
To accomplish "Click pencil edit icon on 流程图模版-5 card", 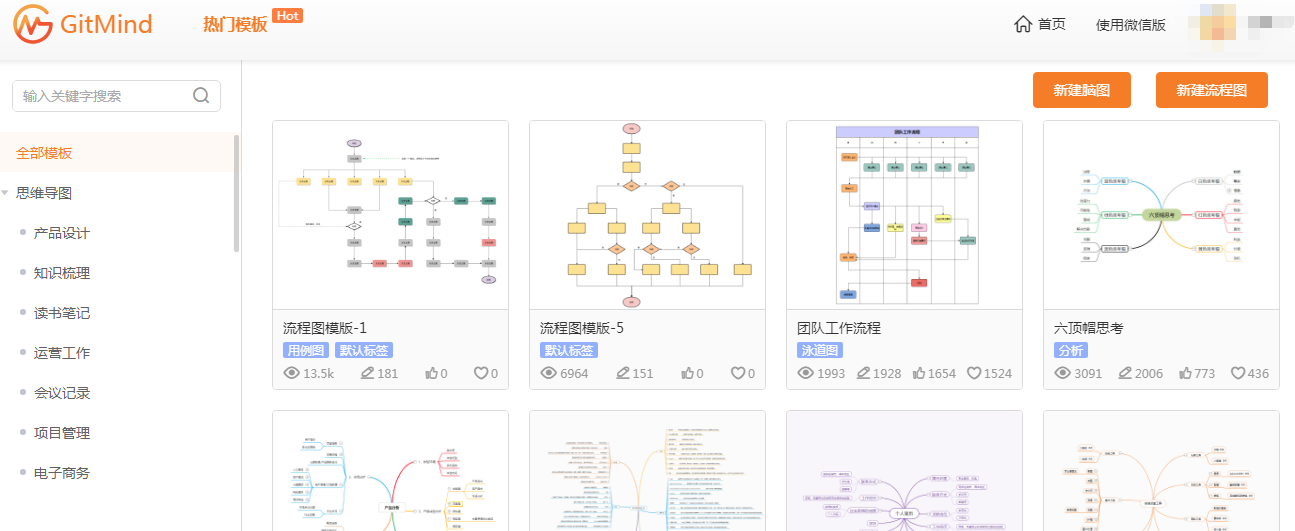I will [x=623, y=373].
